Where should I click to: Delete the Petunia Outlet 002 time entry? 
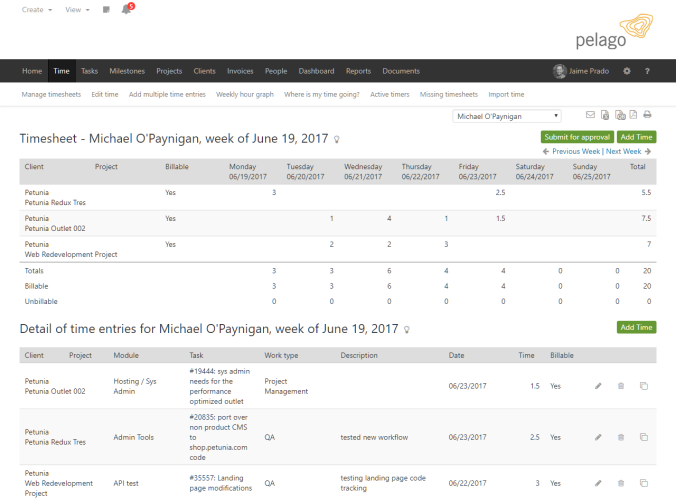click(x=621, y=386)
